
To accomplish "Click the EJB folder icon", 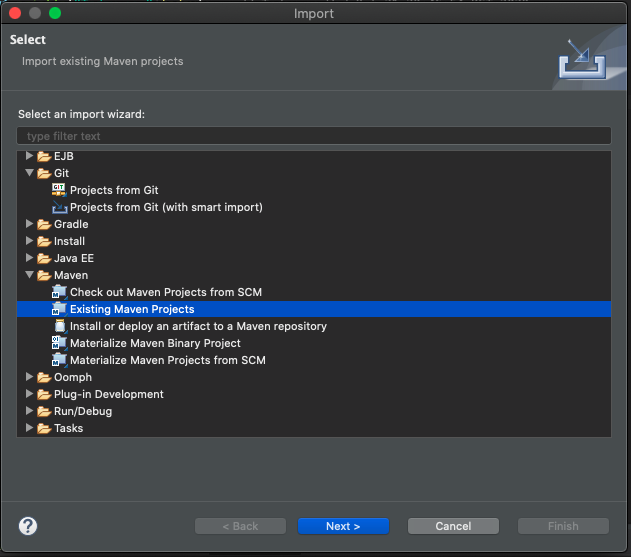I will point(44,156).
